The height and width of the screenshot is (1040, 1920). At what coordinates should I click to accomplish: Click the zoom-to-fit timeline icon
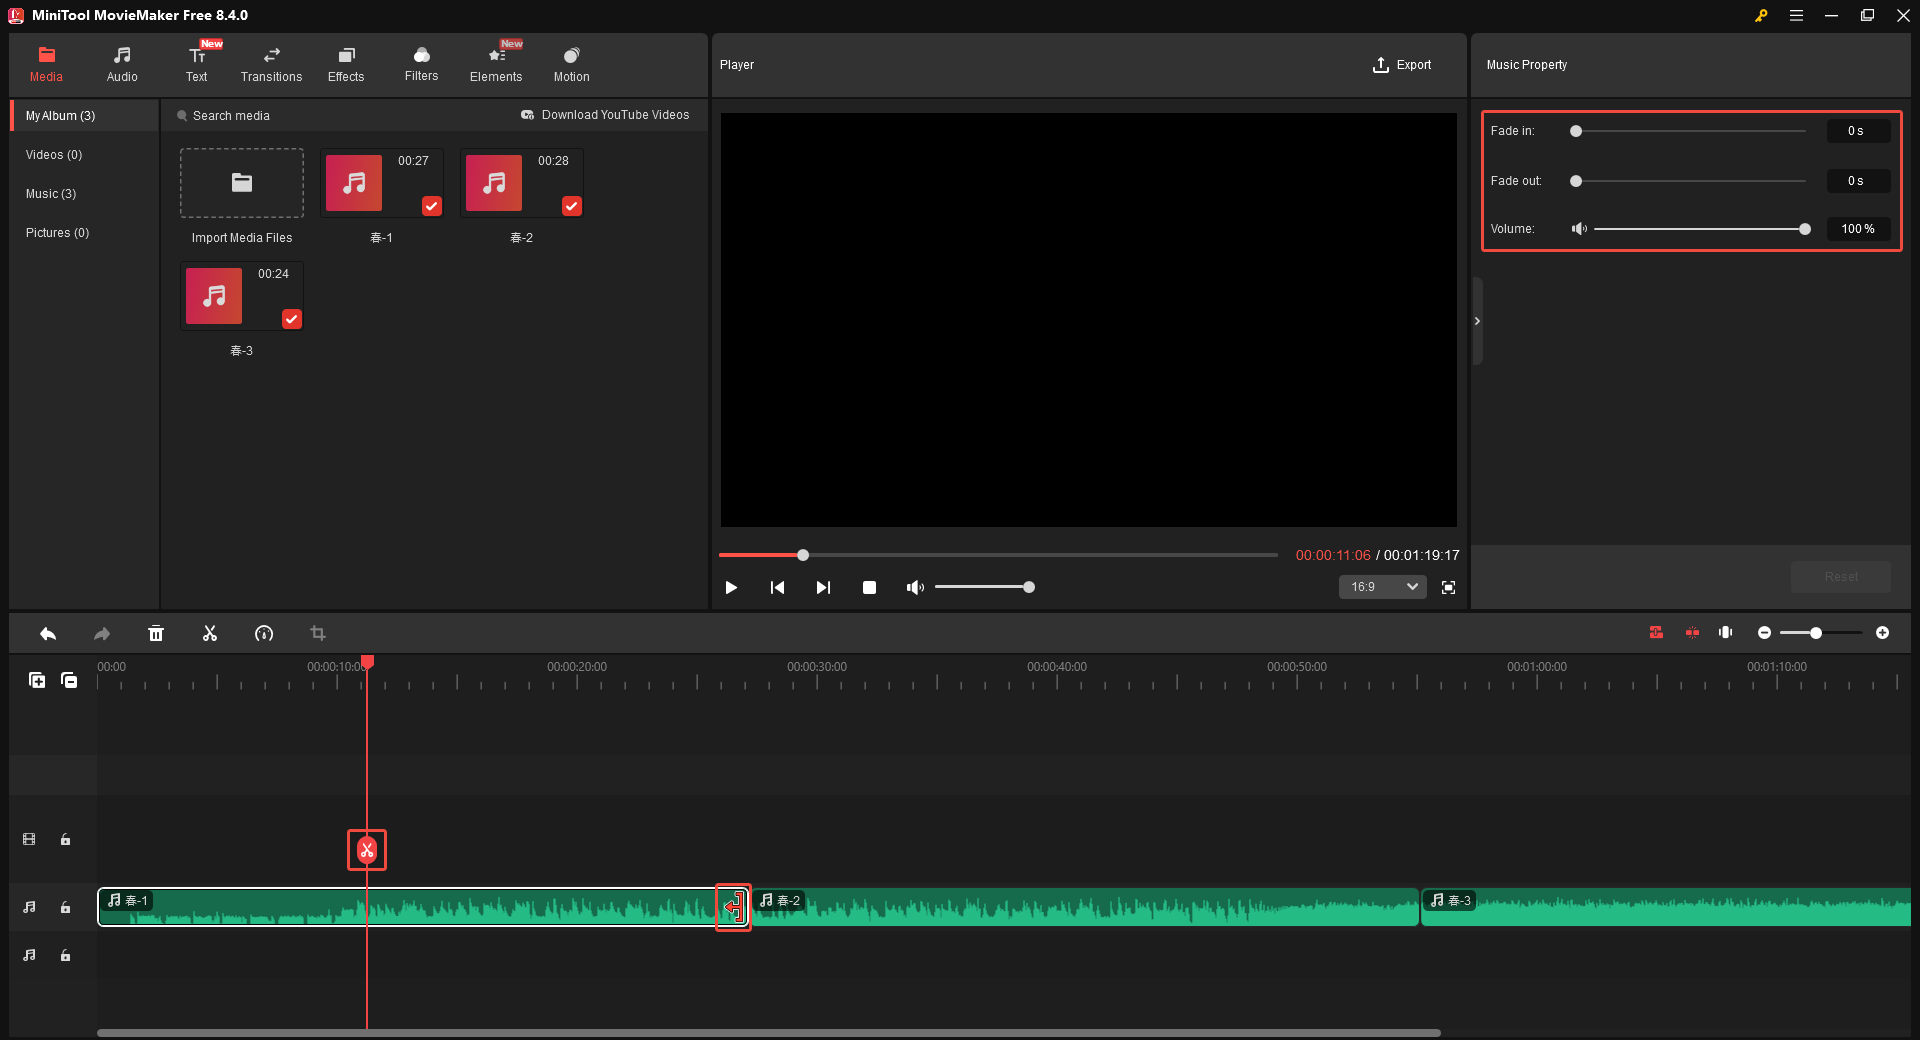click(x=1725, y=633)
